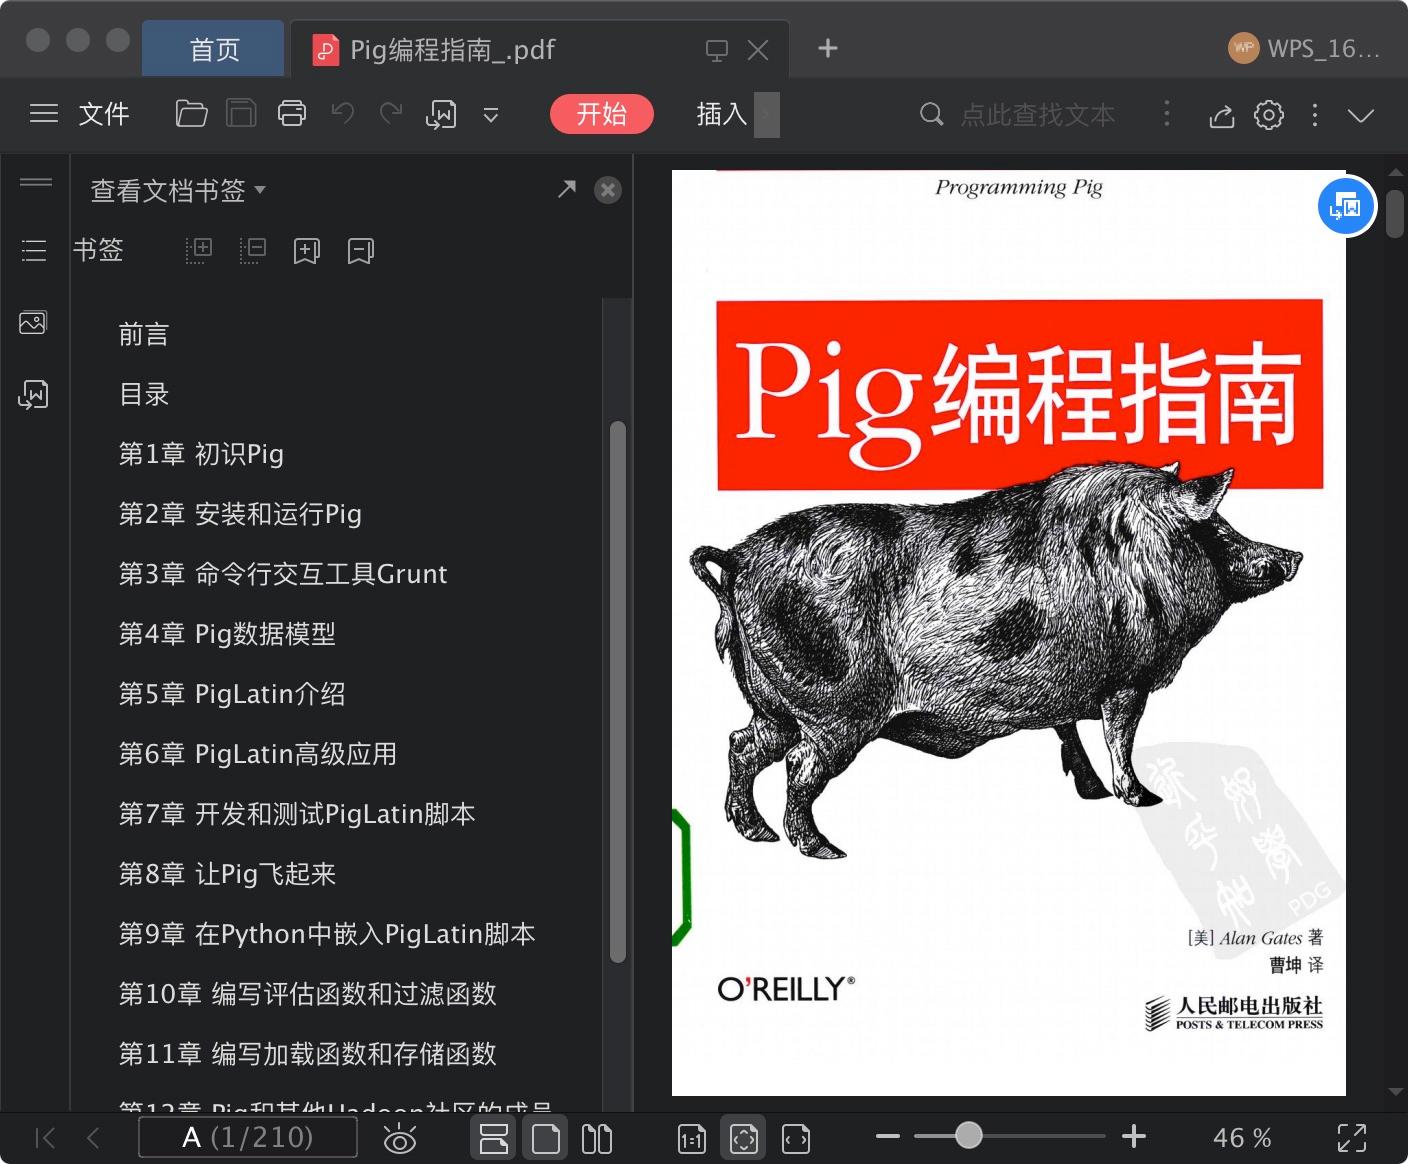Toggle eye protection mode icon
Viewport: 1408px width, 1164px height.
pos(400,1138)
